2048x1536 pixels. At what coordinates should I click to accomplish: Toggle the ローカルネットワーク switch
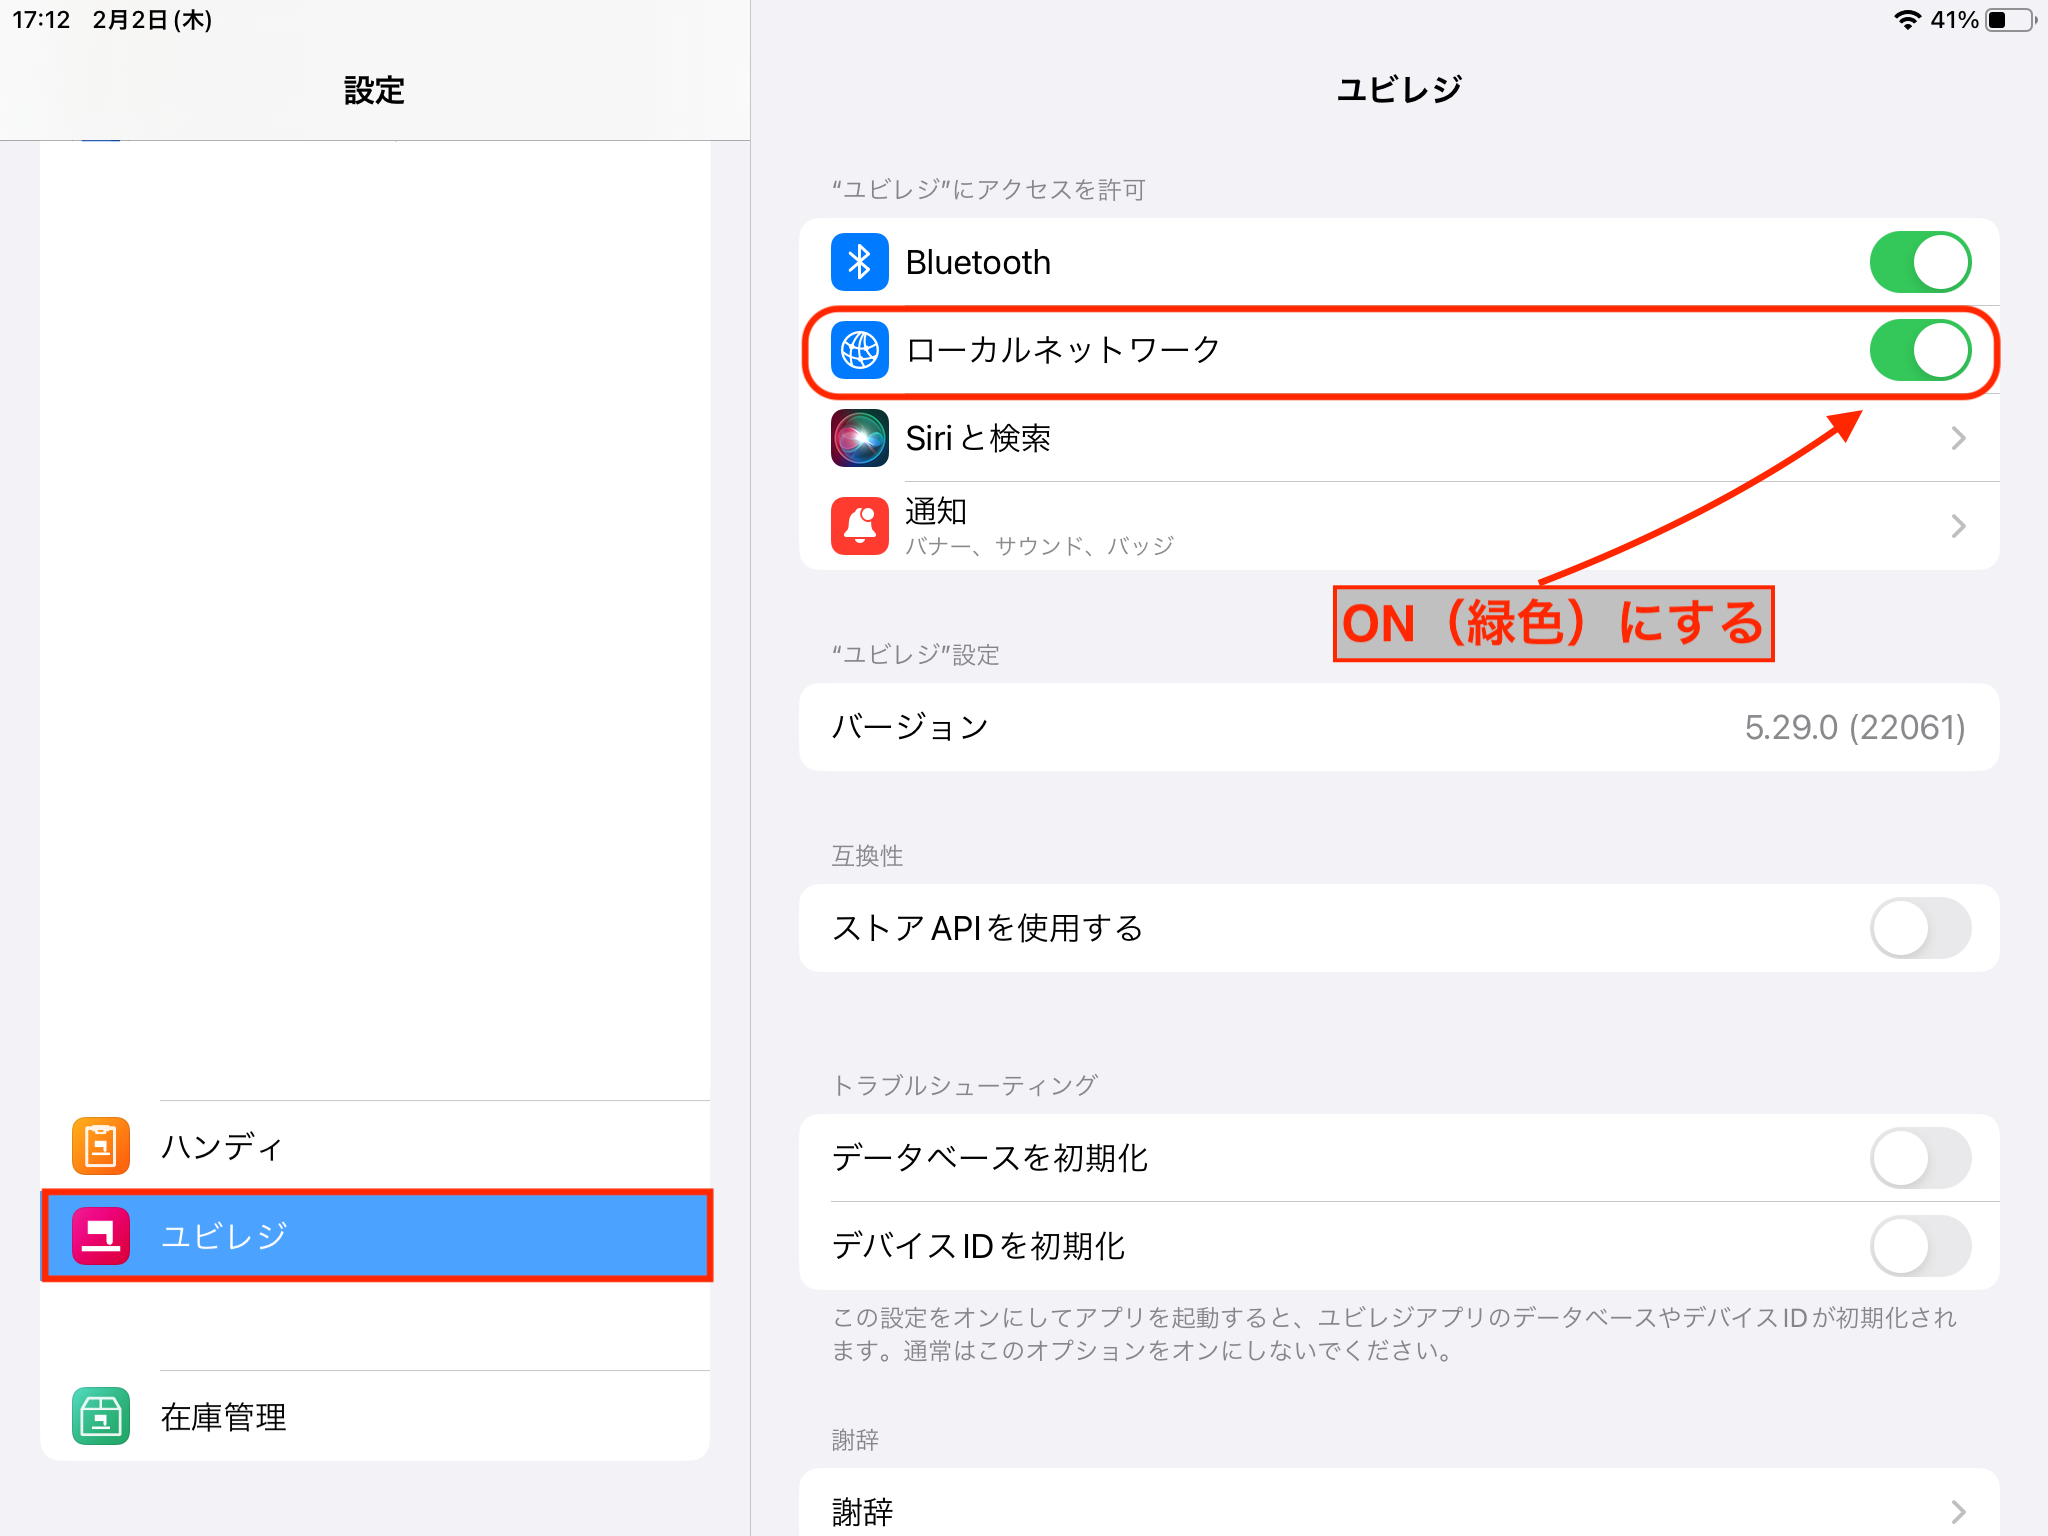pyautogui.click(x=1920, y=350)
